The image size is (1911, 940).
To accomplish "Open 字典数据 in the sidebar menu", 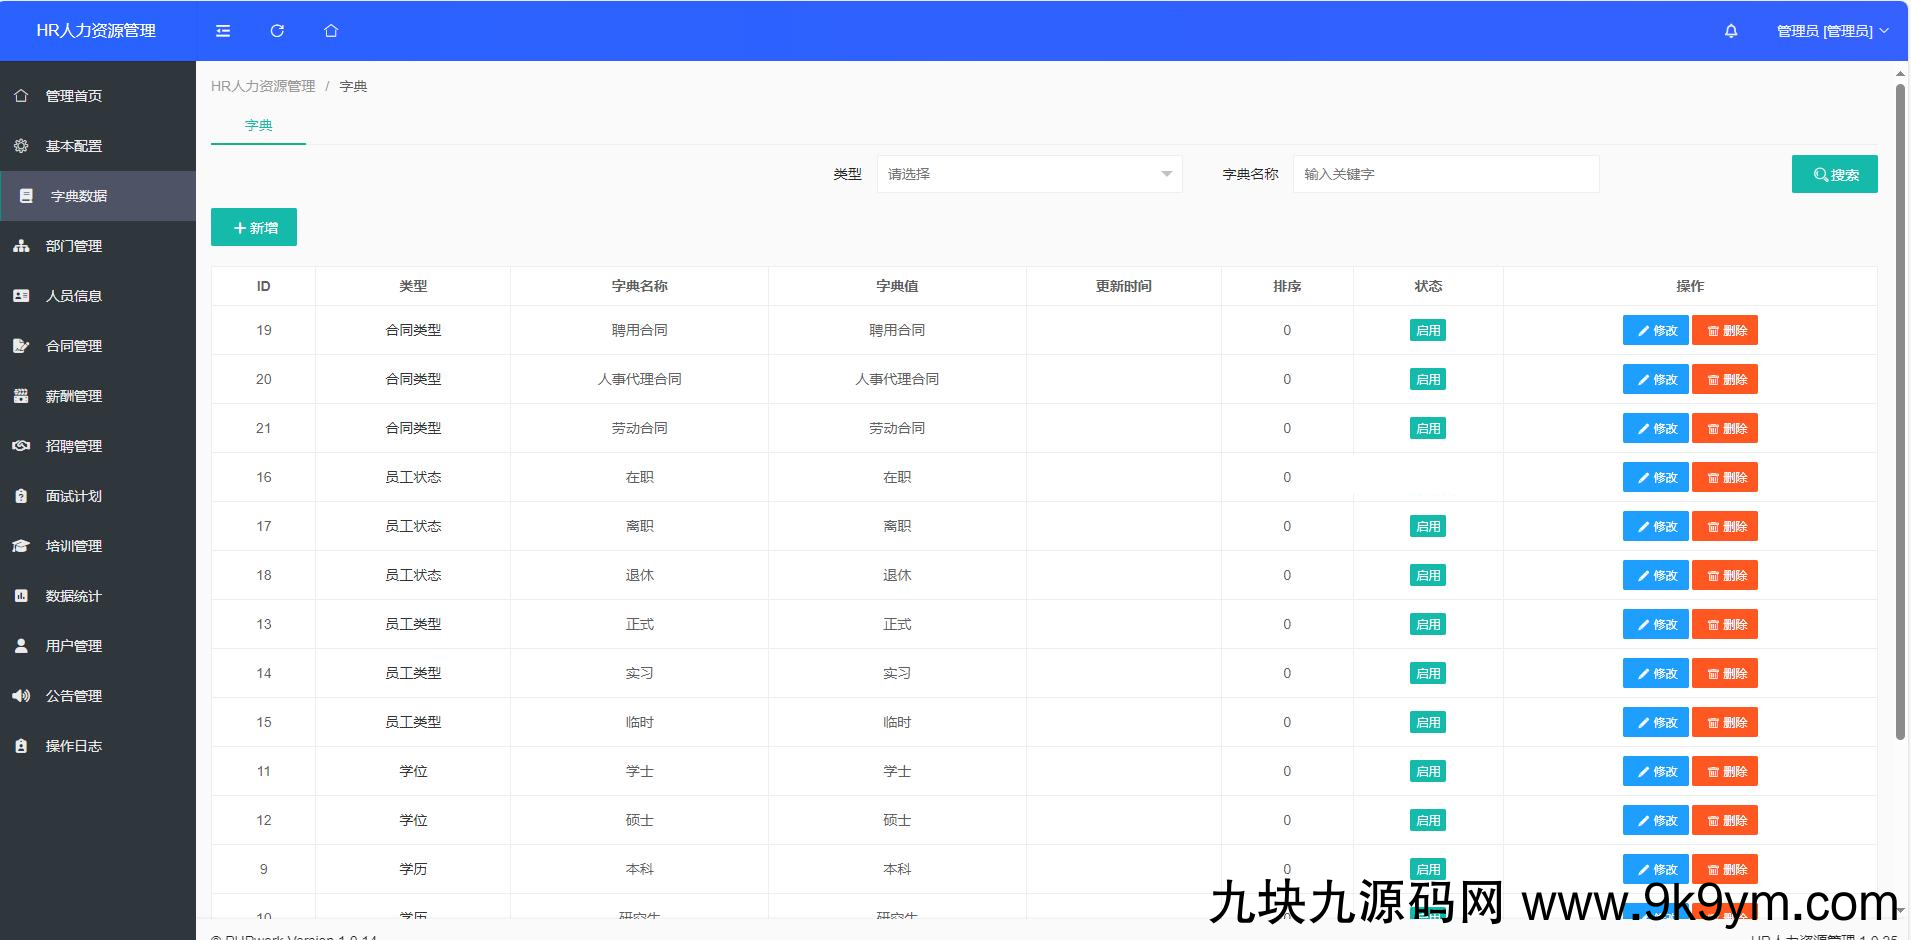I will point(79,196).
